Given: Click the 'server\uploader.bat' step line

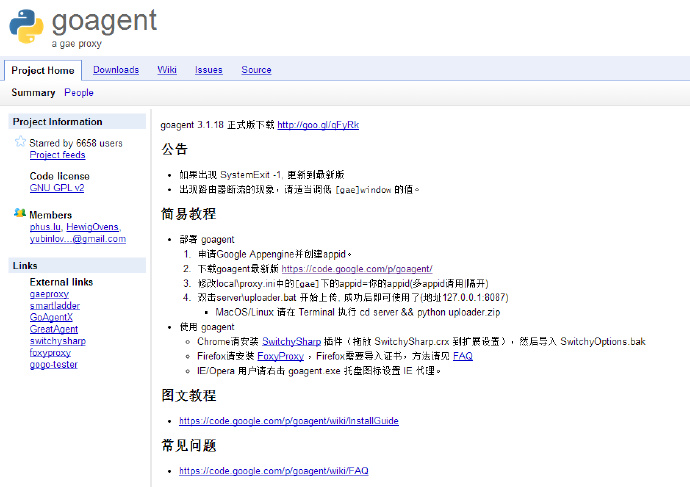Looking at the screenshot, I should click(x=353, y=298).
